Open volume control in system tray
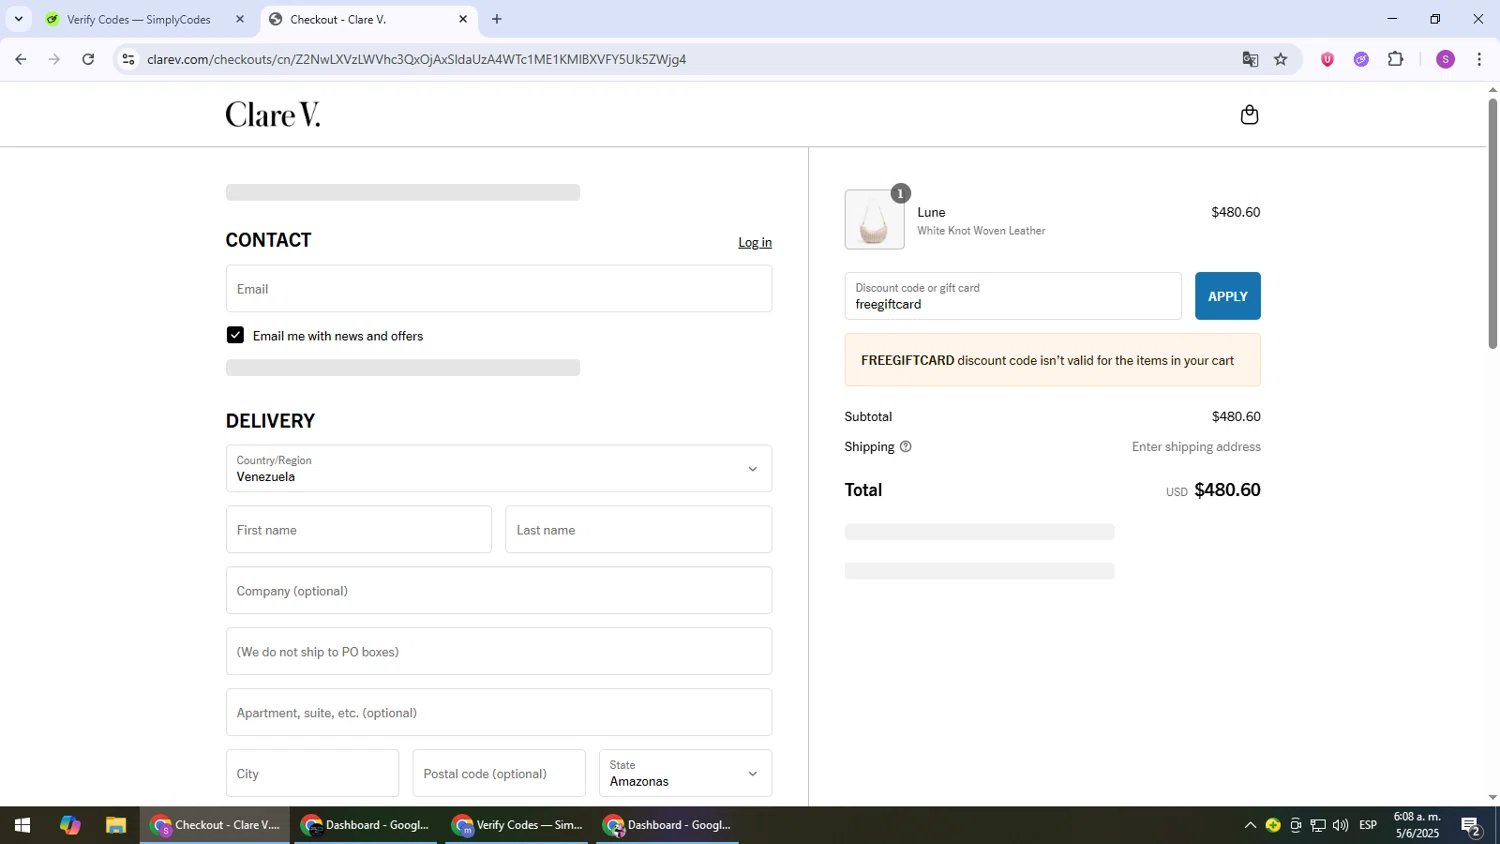The width and height of the screenshot is (1500, 844). pyautogui.click(x=1340, y=825)
